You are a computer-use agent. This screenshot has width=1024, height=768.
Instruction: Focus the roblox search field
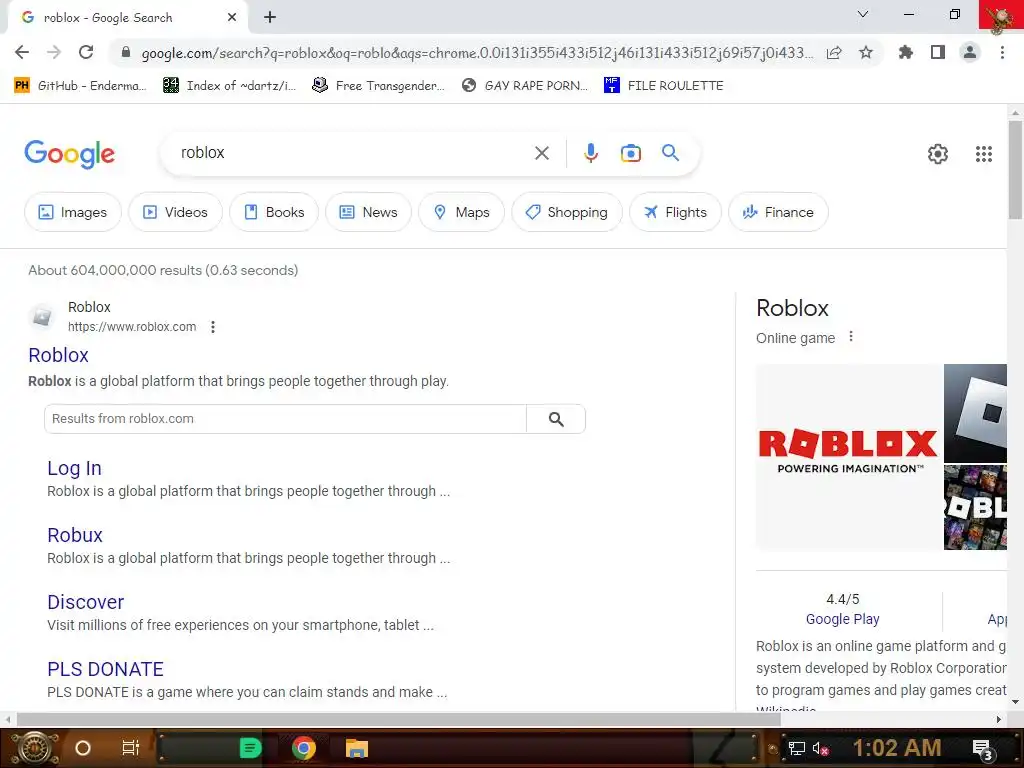pyautogui.click(x=349, y=153)
